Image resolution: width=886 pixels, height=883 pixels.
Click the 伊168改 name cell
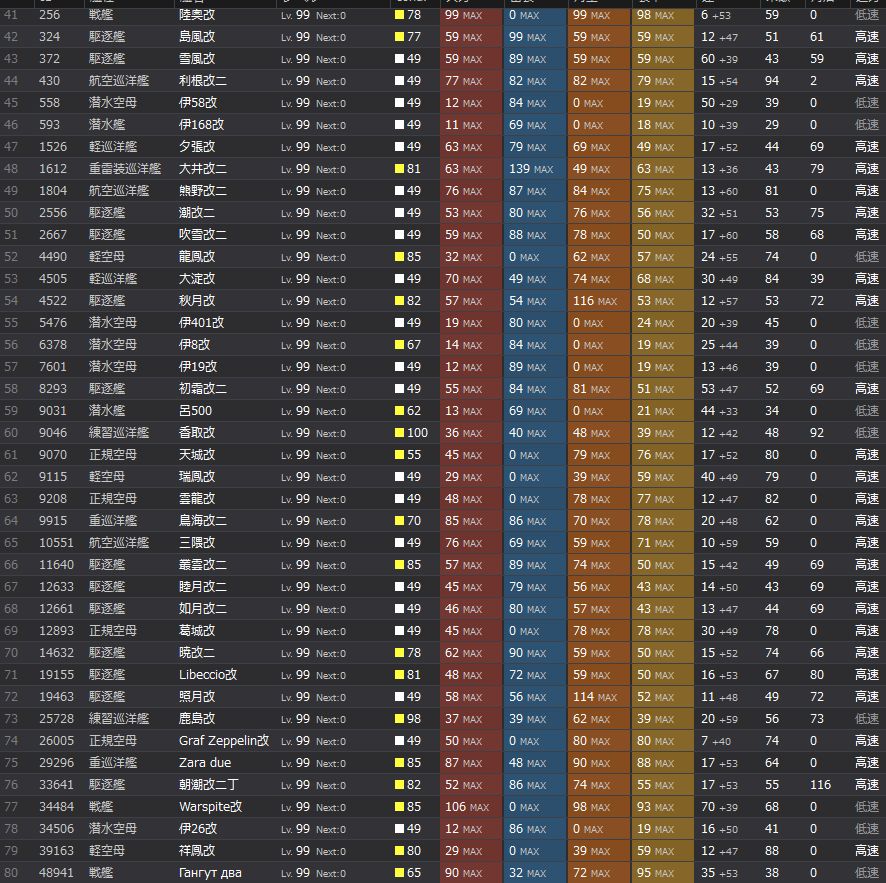coord(201,125)
